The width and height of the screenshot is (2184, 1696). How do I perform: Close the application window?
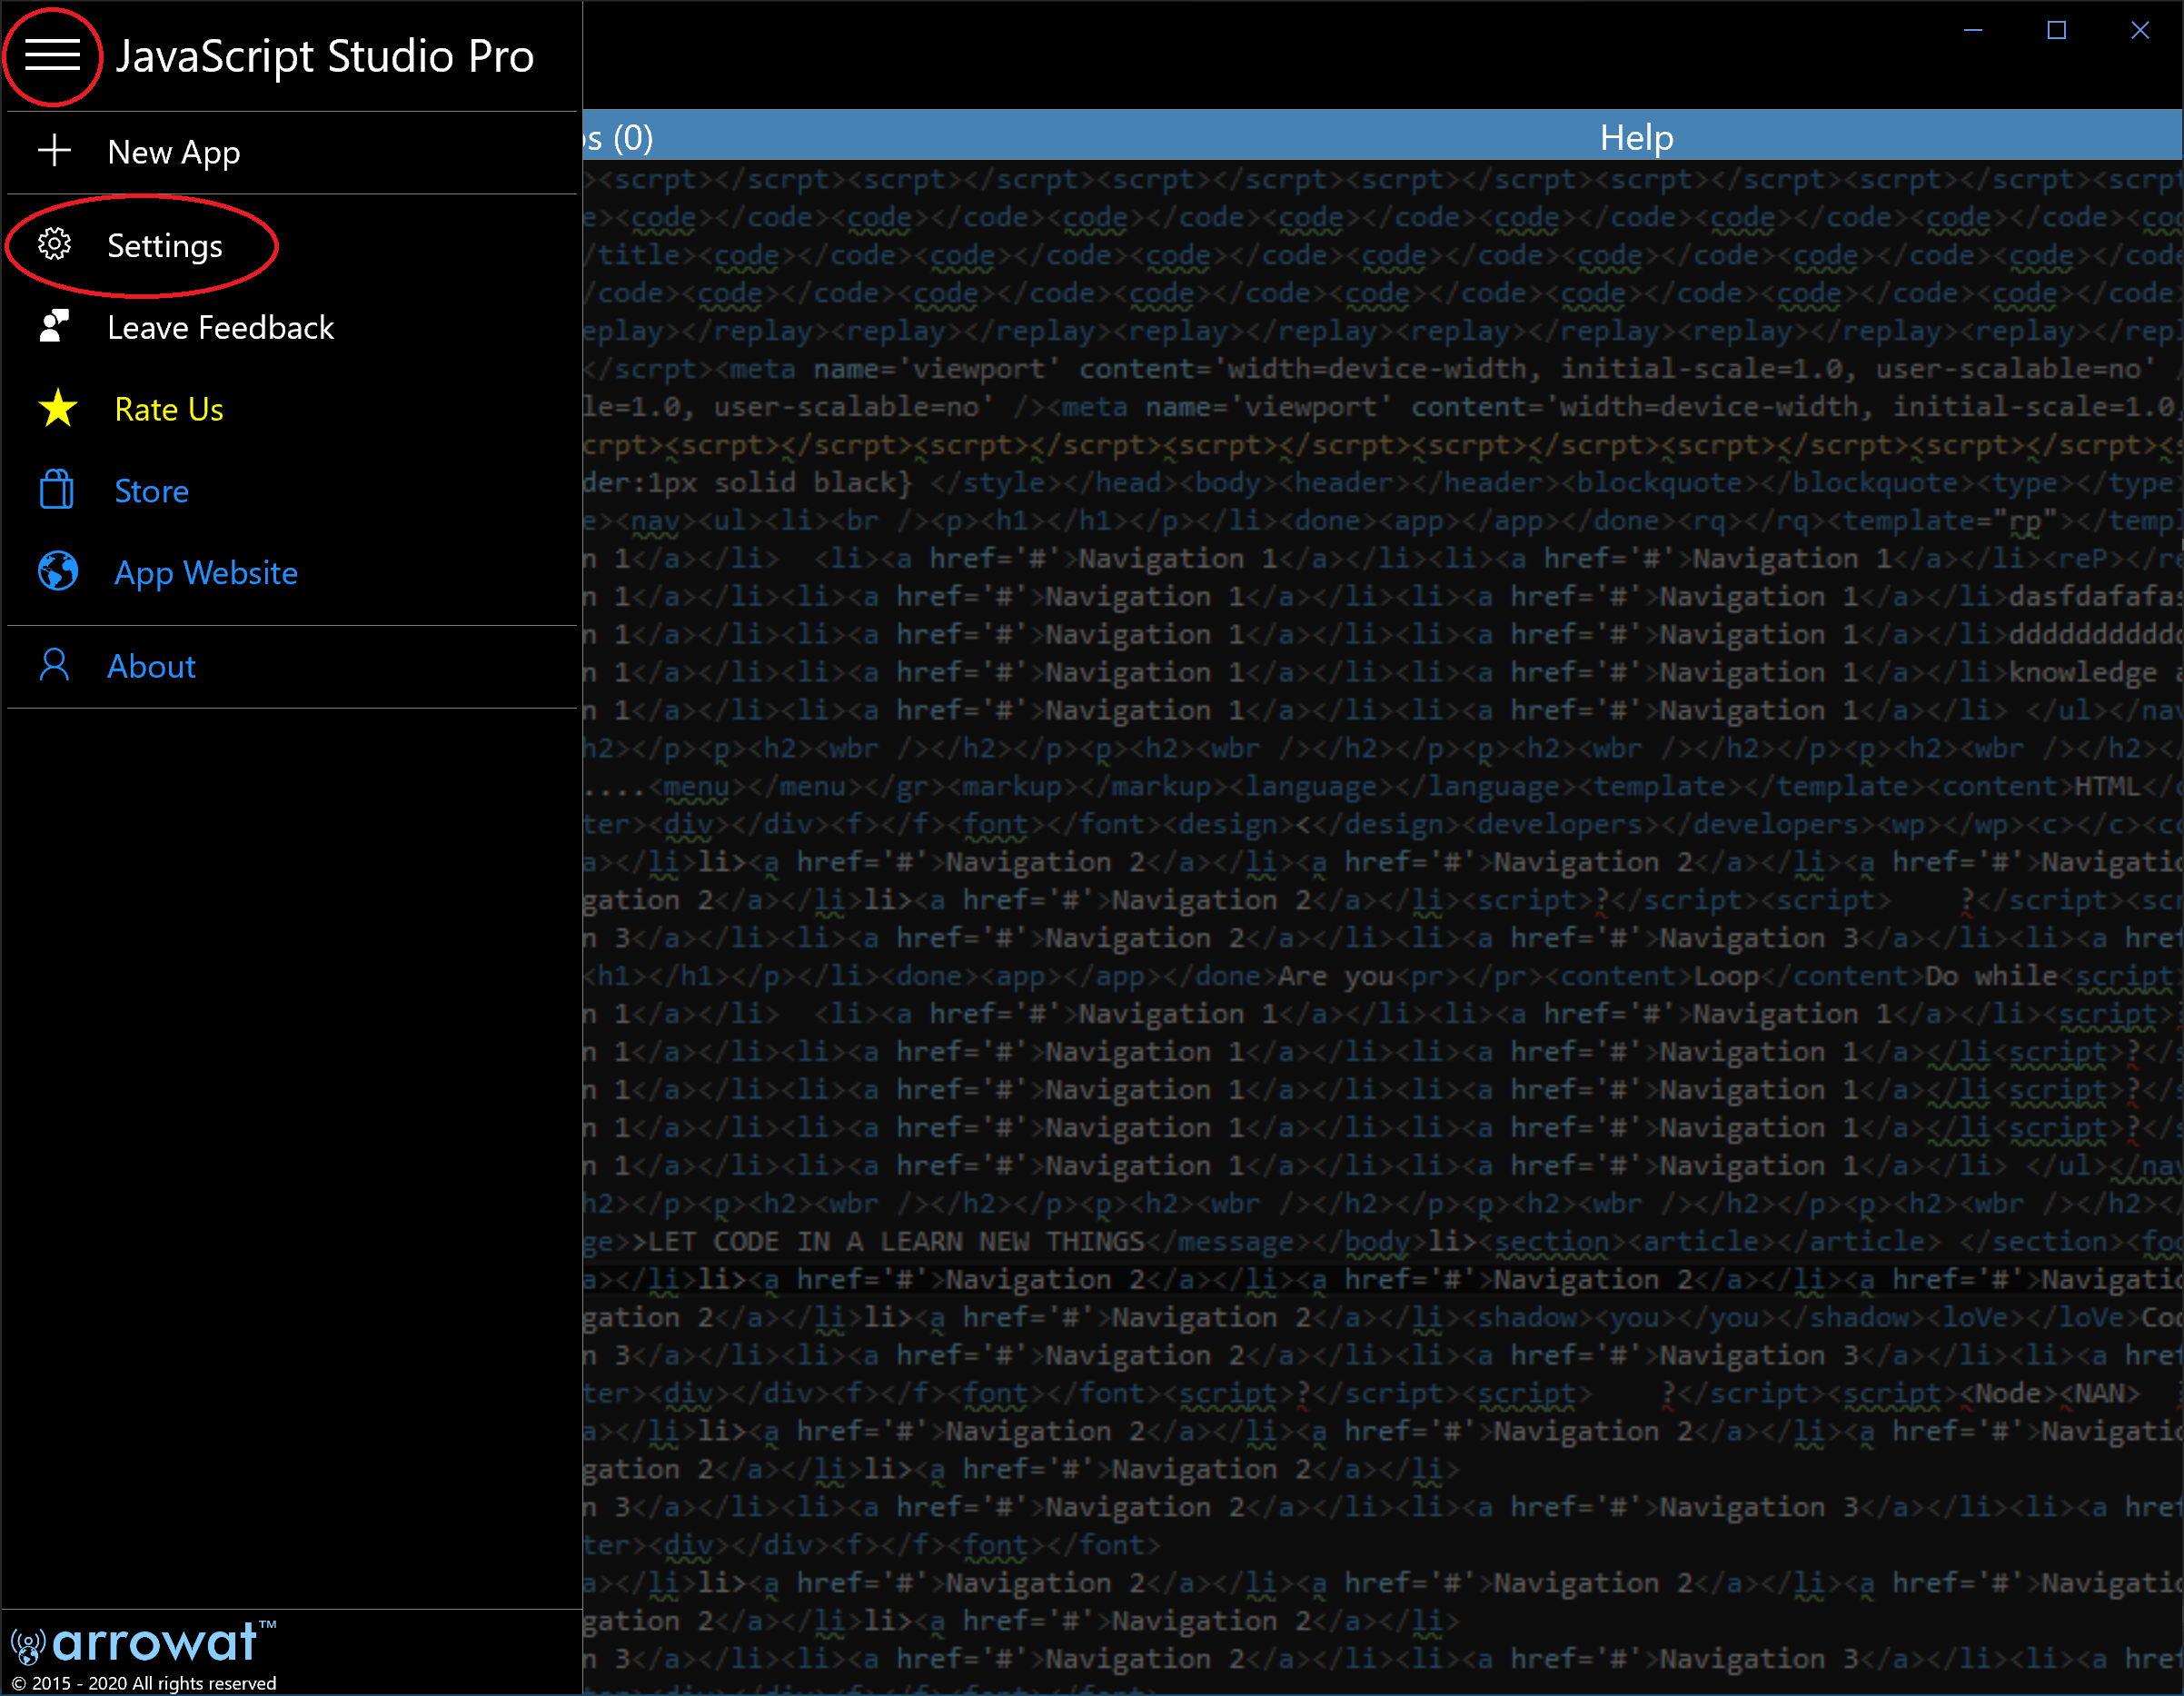[x=2139, y=31]
